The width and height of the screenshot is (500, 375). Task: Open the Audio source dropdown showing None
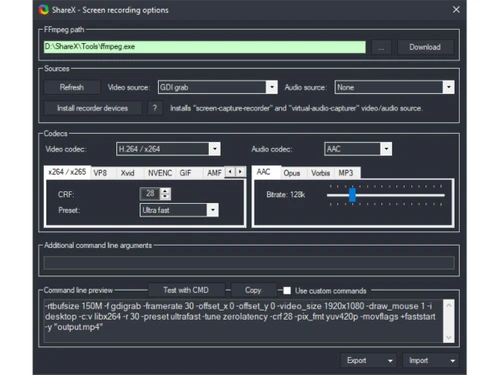tap(394, 87)
